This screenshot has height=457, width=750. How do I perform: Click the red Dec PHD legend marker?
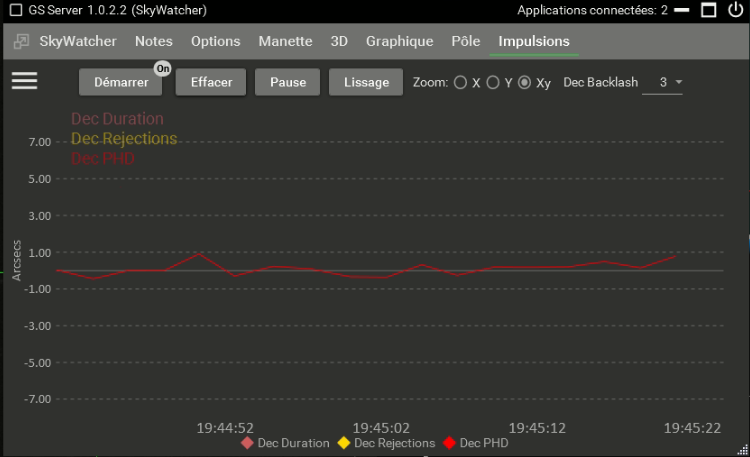pyautogui.click(x=449, y=443)
